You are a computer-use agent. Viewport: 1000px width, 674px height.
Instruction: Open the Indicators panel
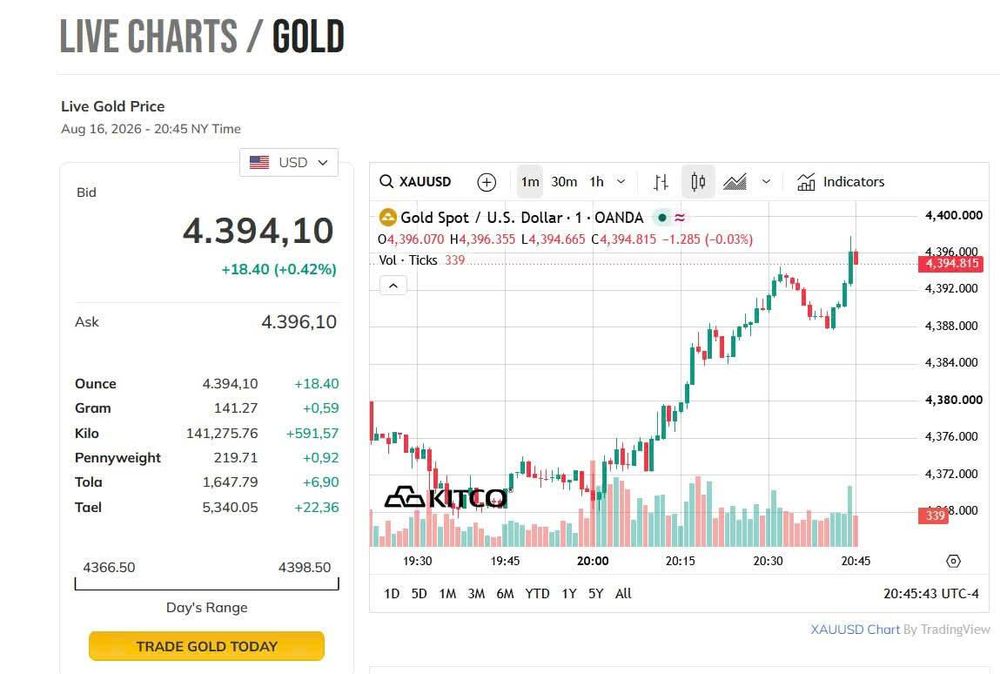click(841, 182)
